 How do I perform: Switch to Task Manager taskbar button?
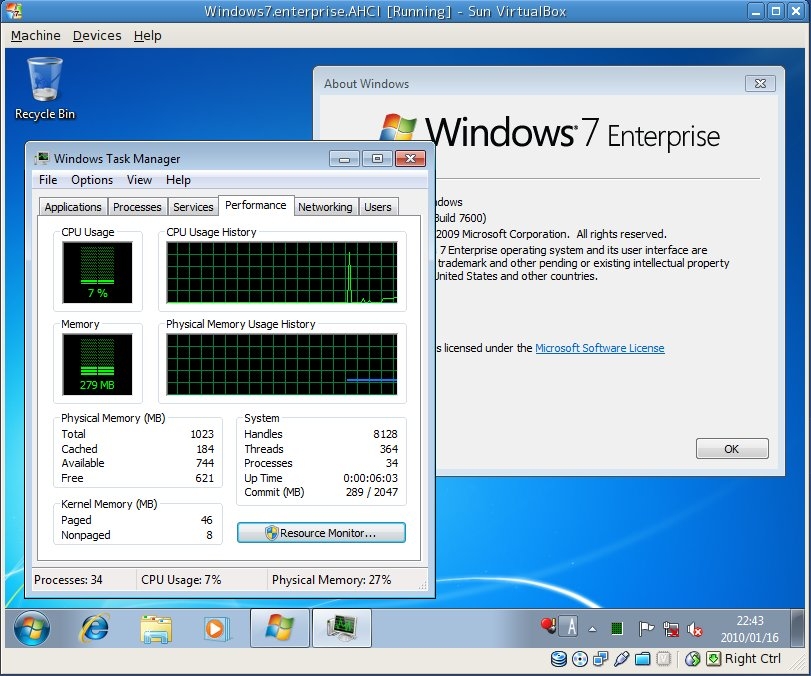click(x=342, y=628)
